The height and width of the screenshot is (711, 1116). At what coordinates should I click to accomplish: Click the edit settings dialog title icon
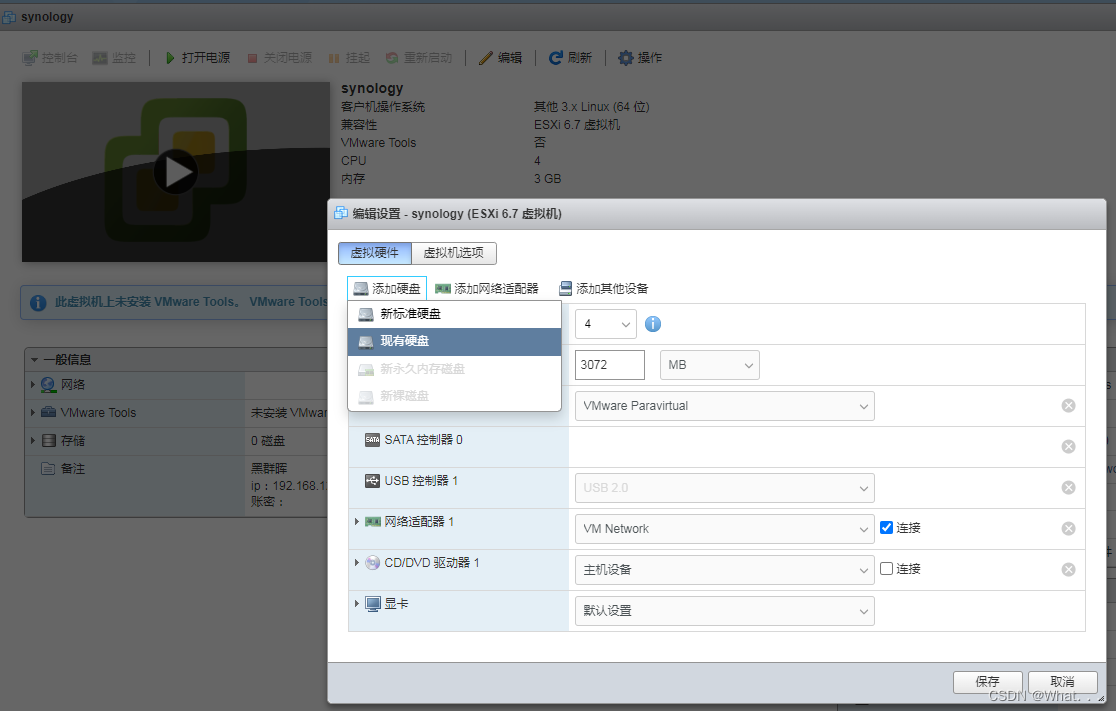tap(341, 214)
